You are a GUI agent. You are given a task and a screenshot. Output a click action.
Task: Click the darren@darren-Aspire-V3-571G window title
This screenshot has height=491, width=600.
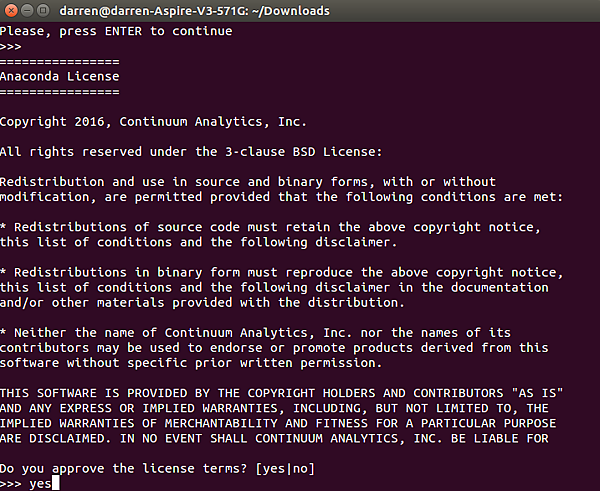click(194, 11)
